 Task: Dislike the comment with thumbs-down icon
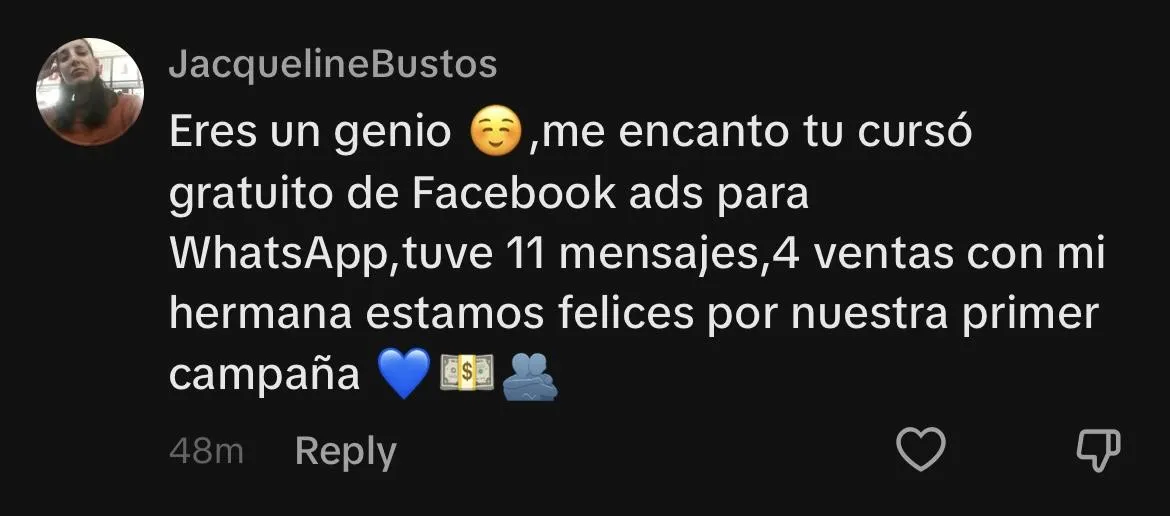[1098, 450]
